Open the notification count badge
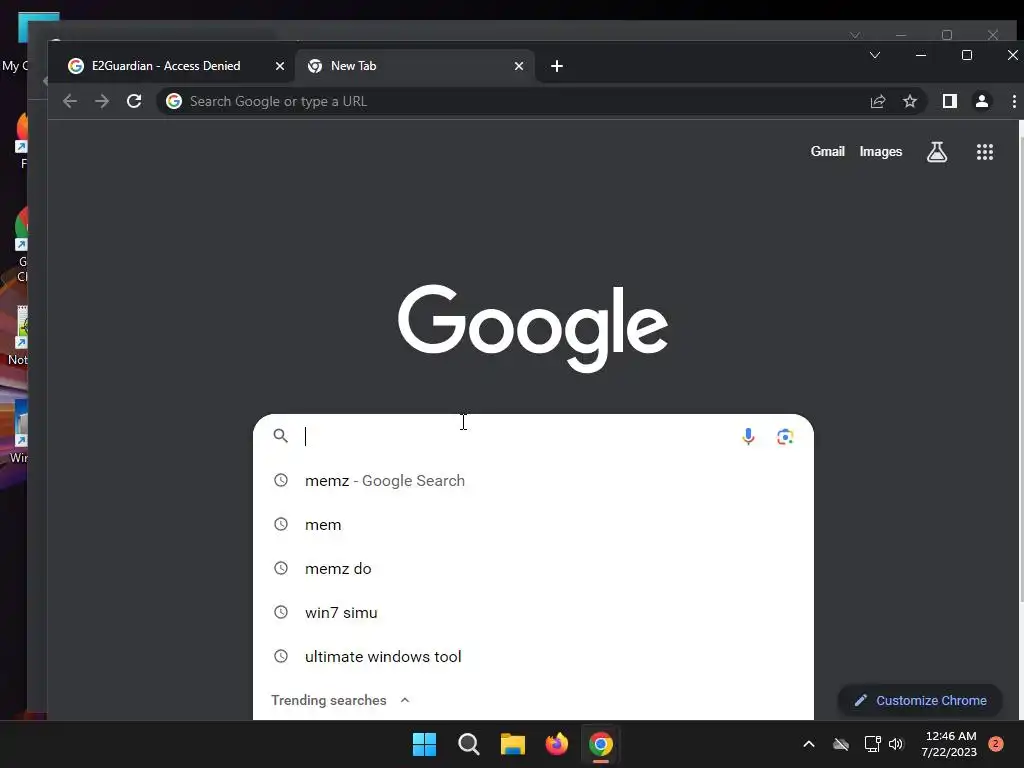The height and width of the screenshot is (768, 1024). (996, 743)
